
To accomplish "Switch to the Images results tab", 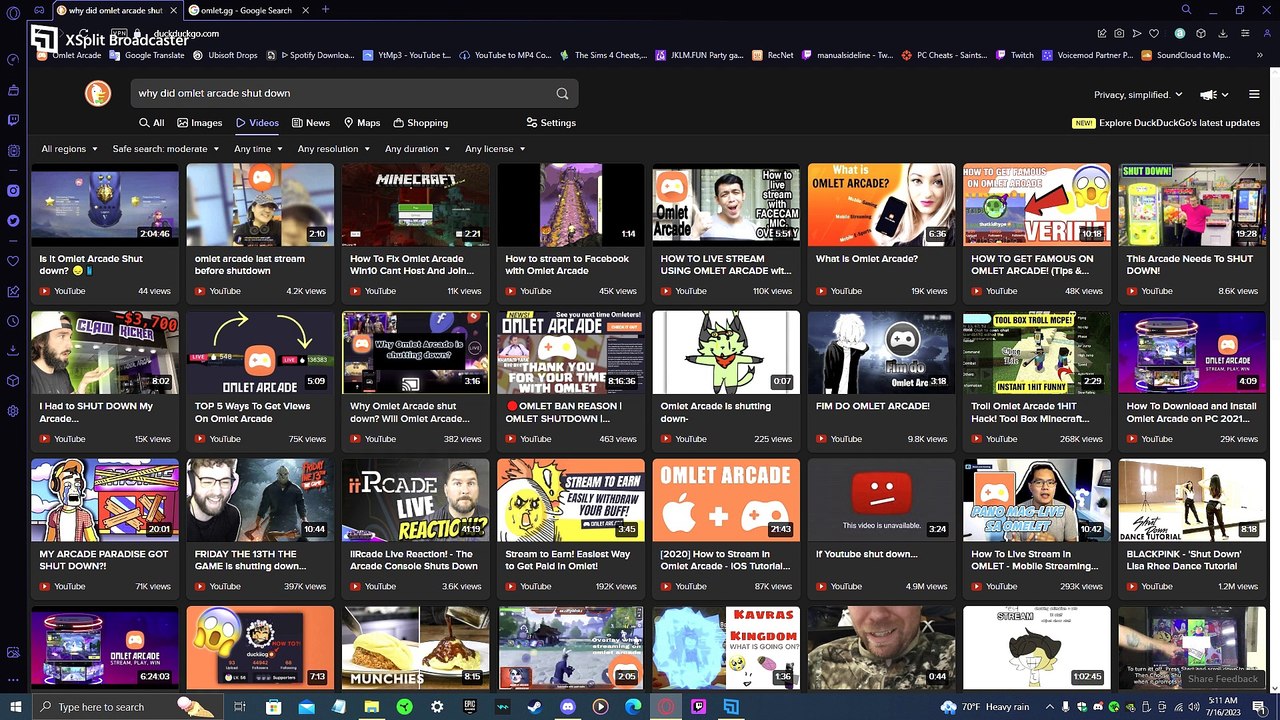I will (200, 123).
